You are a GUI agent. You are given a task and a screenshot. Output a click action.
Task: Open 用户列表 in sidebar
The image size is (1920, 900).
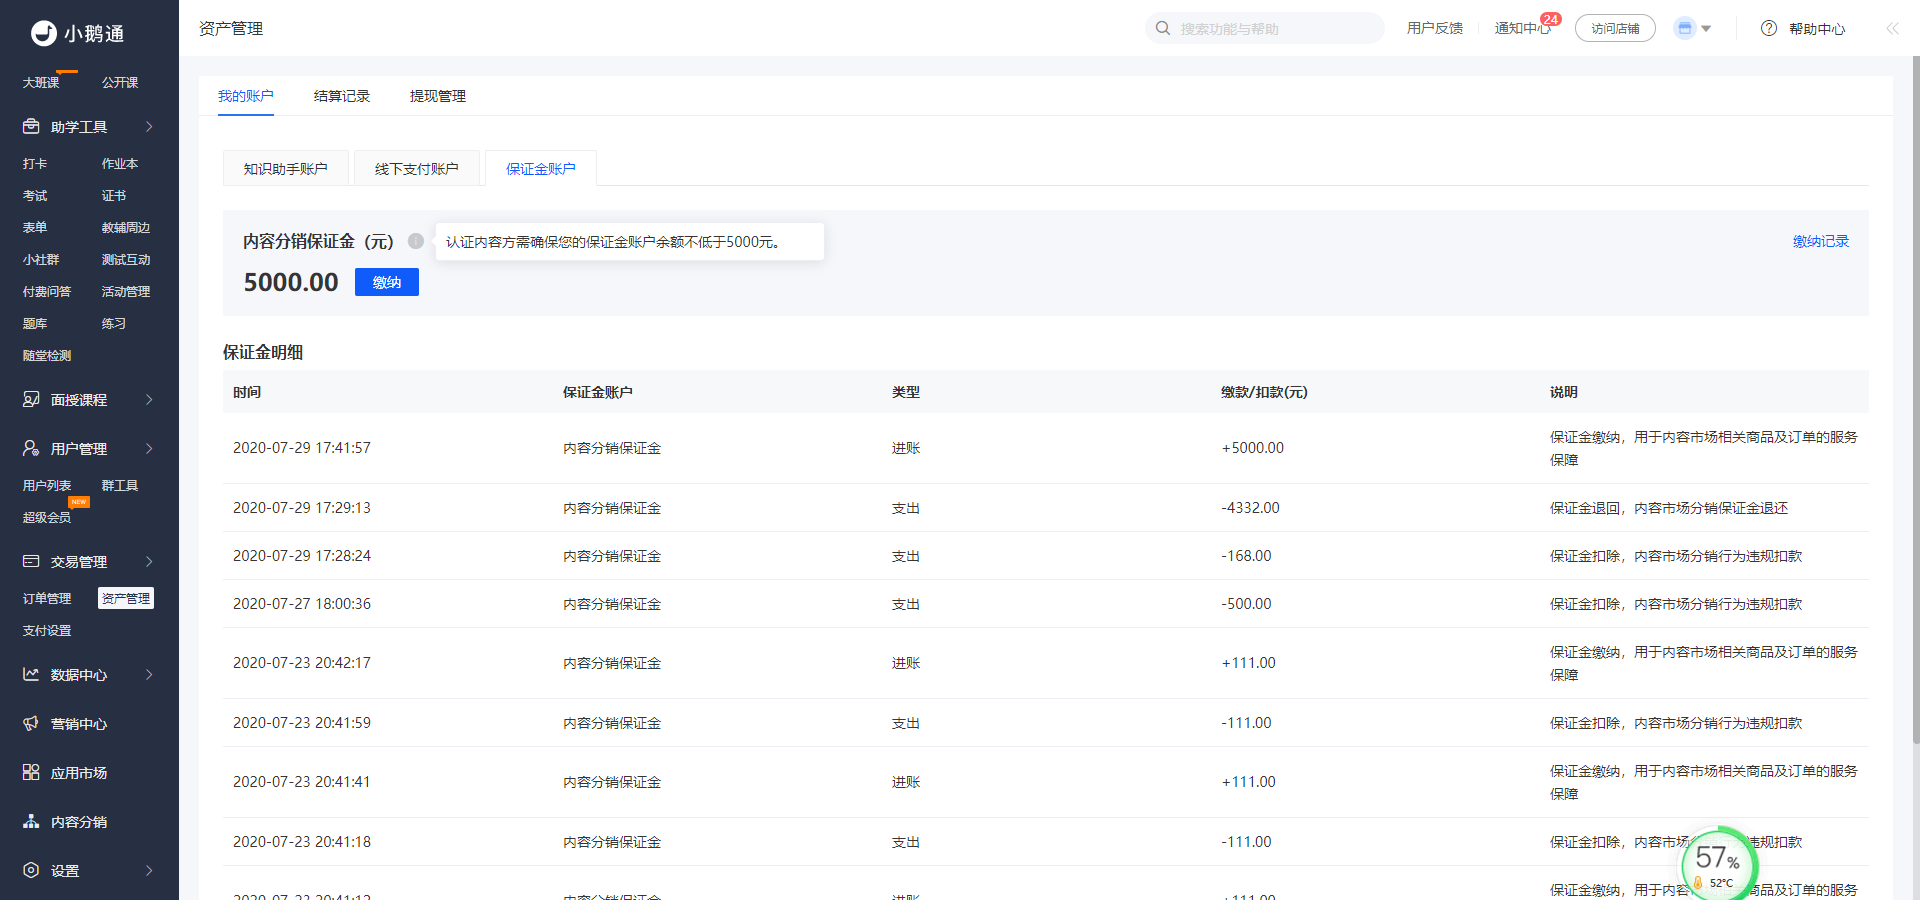click(47, 485)
